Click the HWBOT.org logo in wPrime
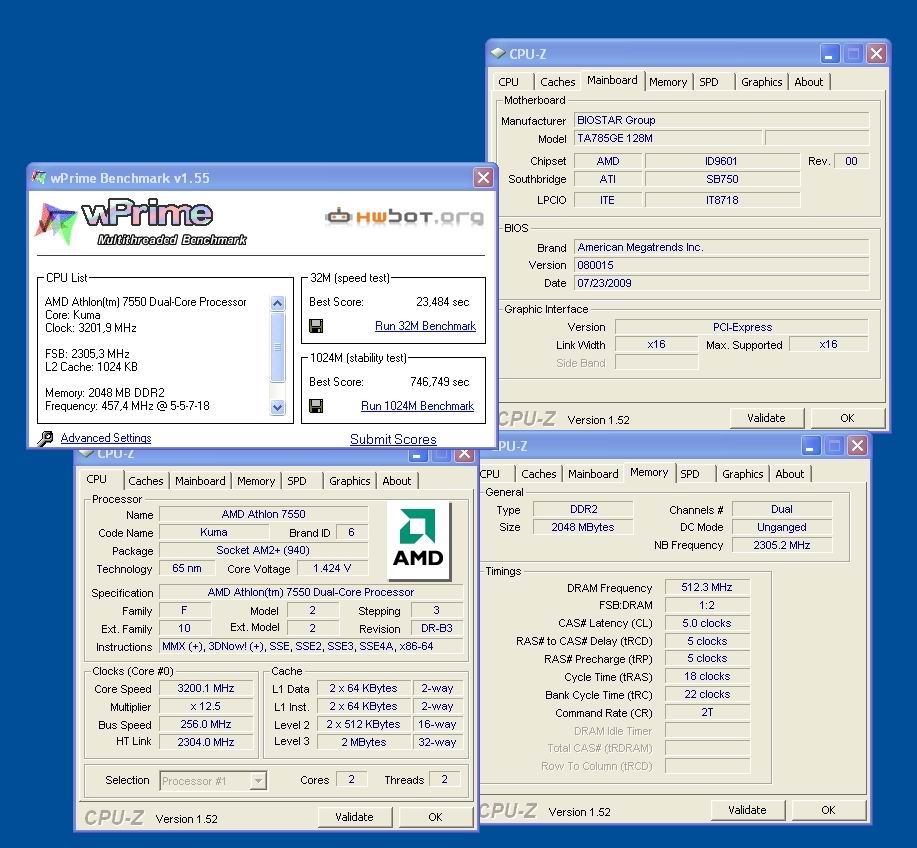This screenshot has width=917, height=848. [x=404, y=216]
